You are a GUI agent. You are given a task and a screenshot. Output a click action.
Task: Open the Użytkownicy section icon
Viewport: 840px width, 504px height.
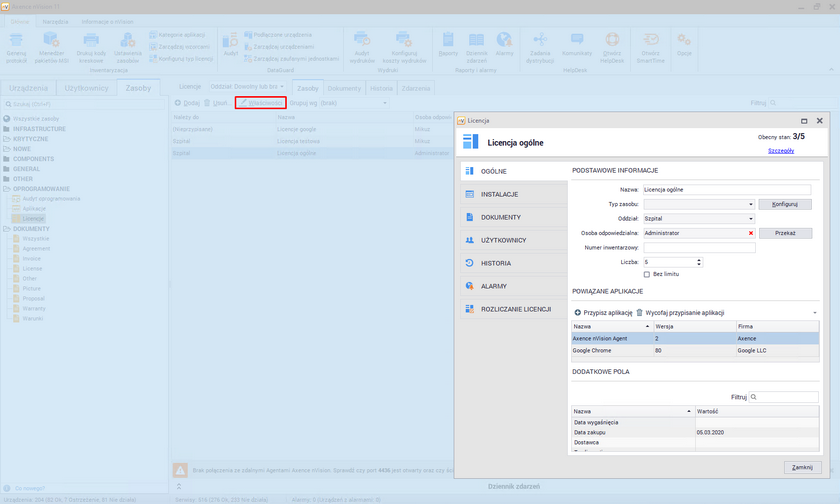coord(469,240)
